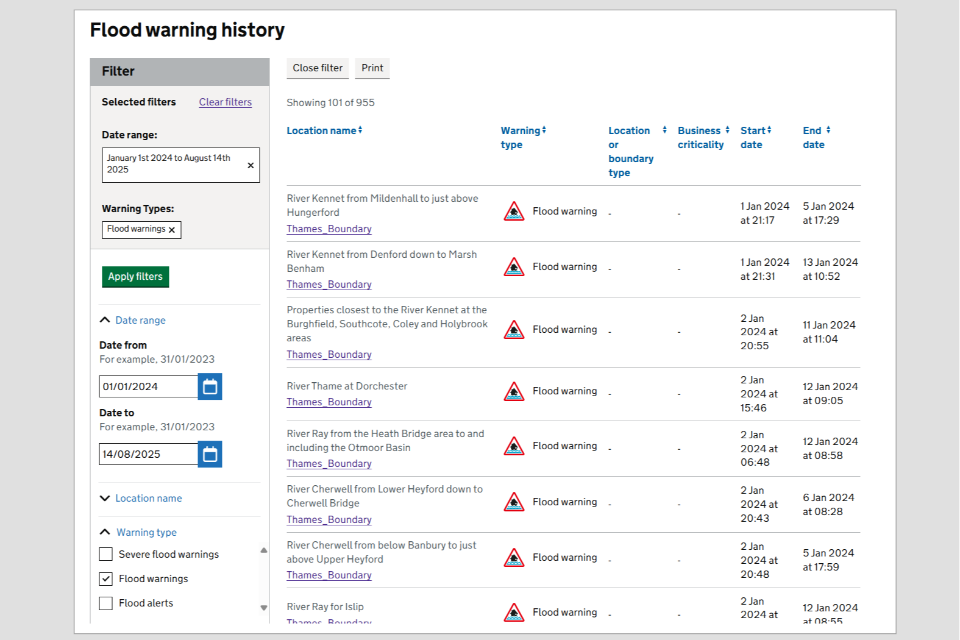Sort by Warning type column header
This screenshot has width=960, height=640.
click(521, 137)
